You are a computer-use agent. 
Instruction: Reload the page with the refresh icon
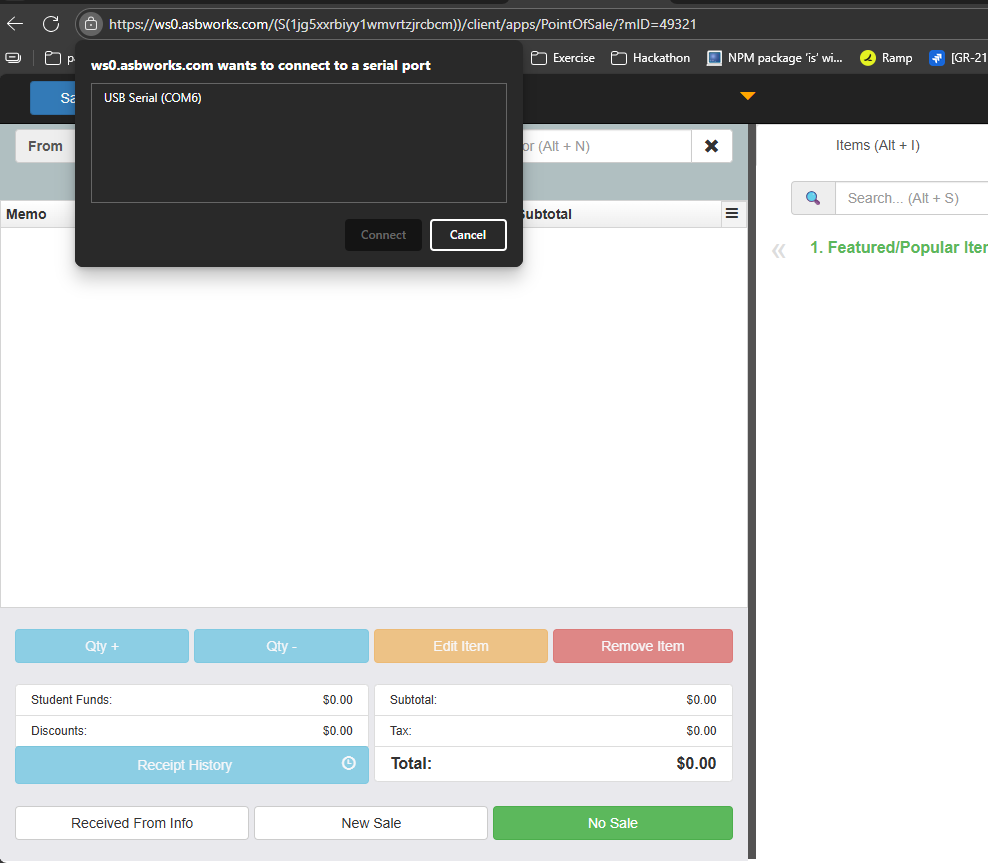click(51, 24)
